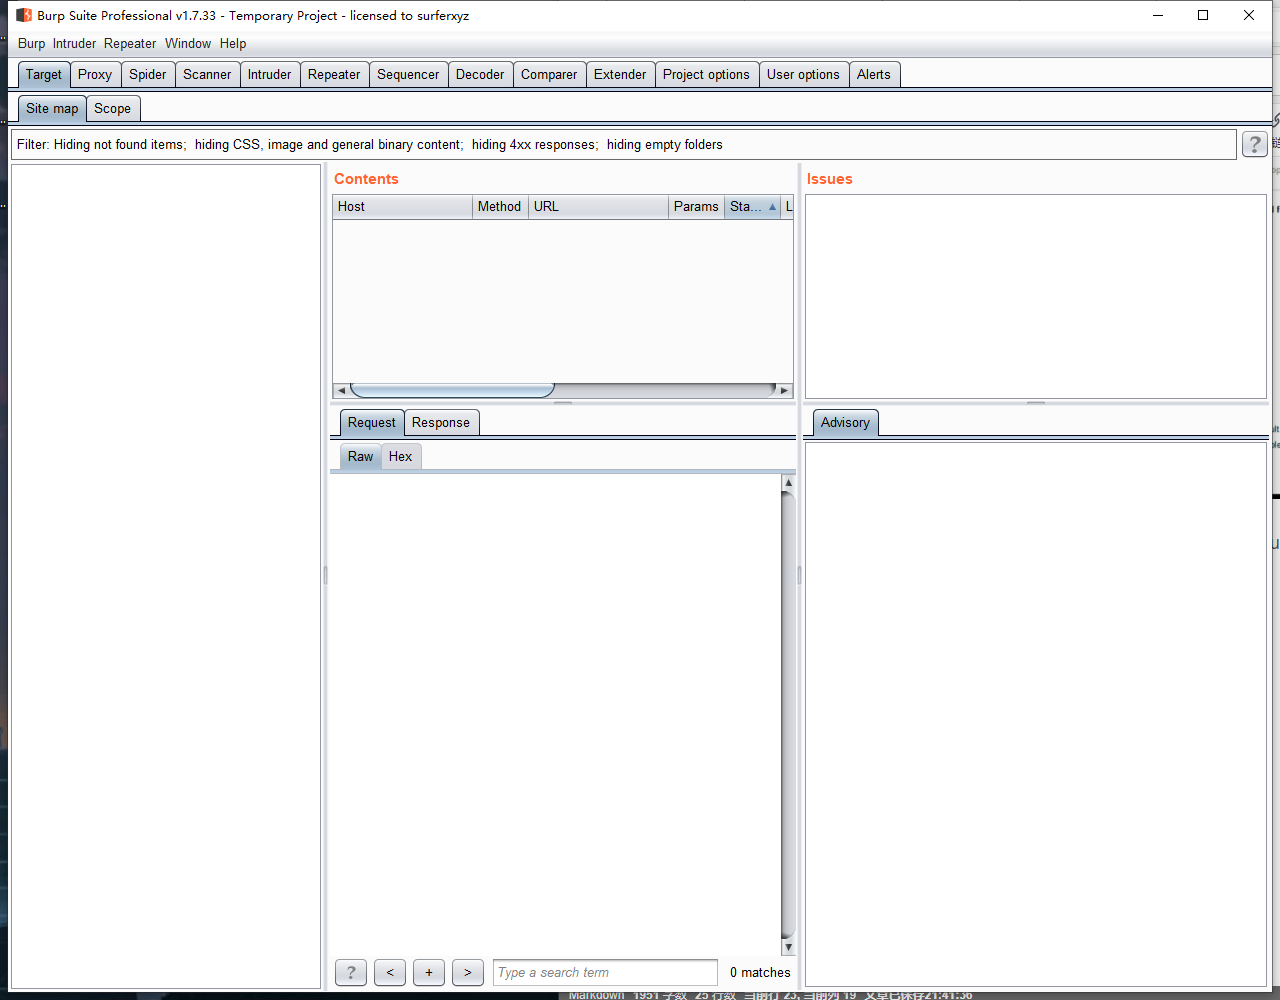Open the User options tab
Screen dimensions: 1280x1000
(803, 75)
